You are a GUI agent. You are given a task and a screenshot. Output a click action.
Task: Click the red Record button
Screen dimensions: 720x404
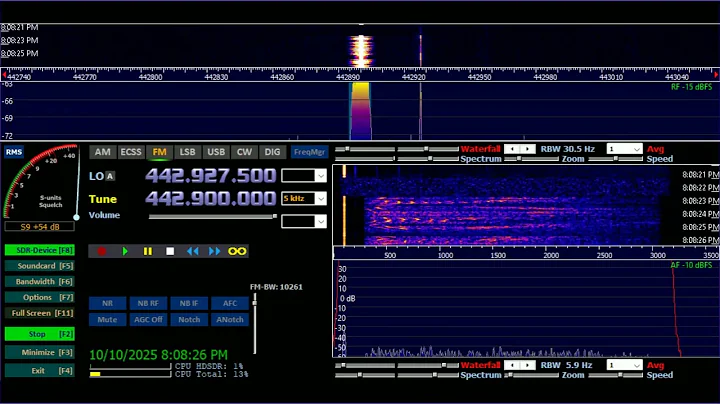[102, 251]
